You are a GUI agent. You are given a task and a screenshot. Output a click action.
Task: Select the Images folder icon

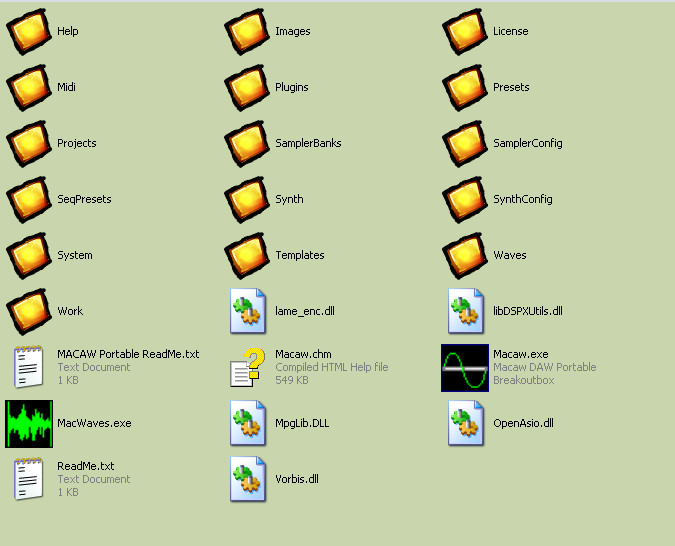[247, 31]
